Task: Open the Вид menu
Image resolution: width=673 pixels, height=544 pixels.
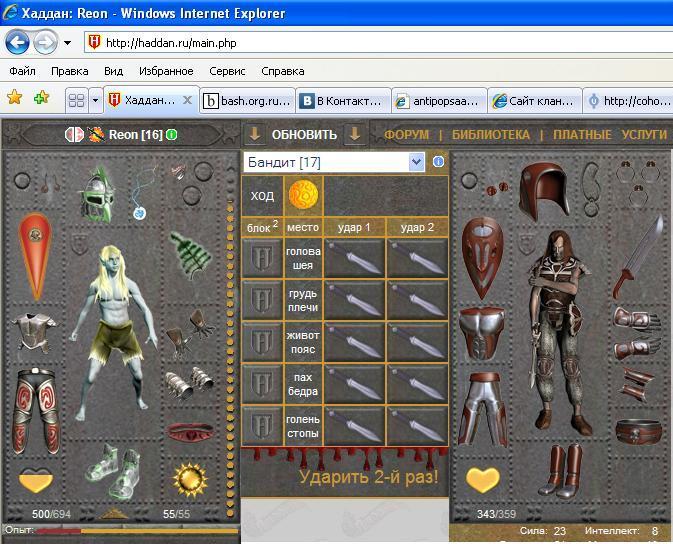Action: click(x=113, y=71)
